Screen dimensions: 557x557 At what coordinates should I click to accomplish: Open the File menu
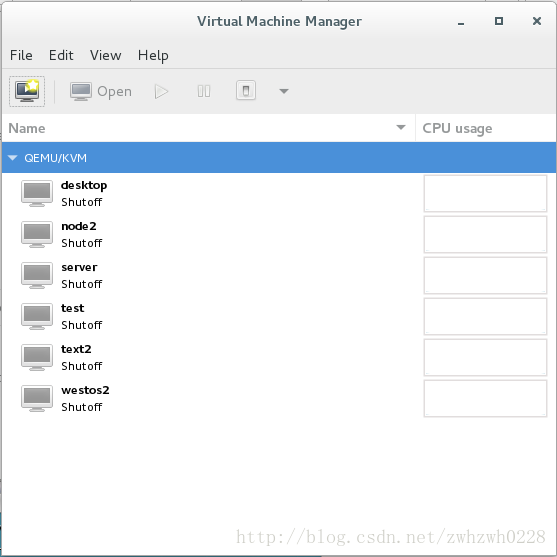pos(21,55)
